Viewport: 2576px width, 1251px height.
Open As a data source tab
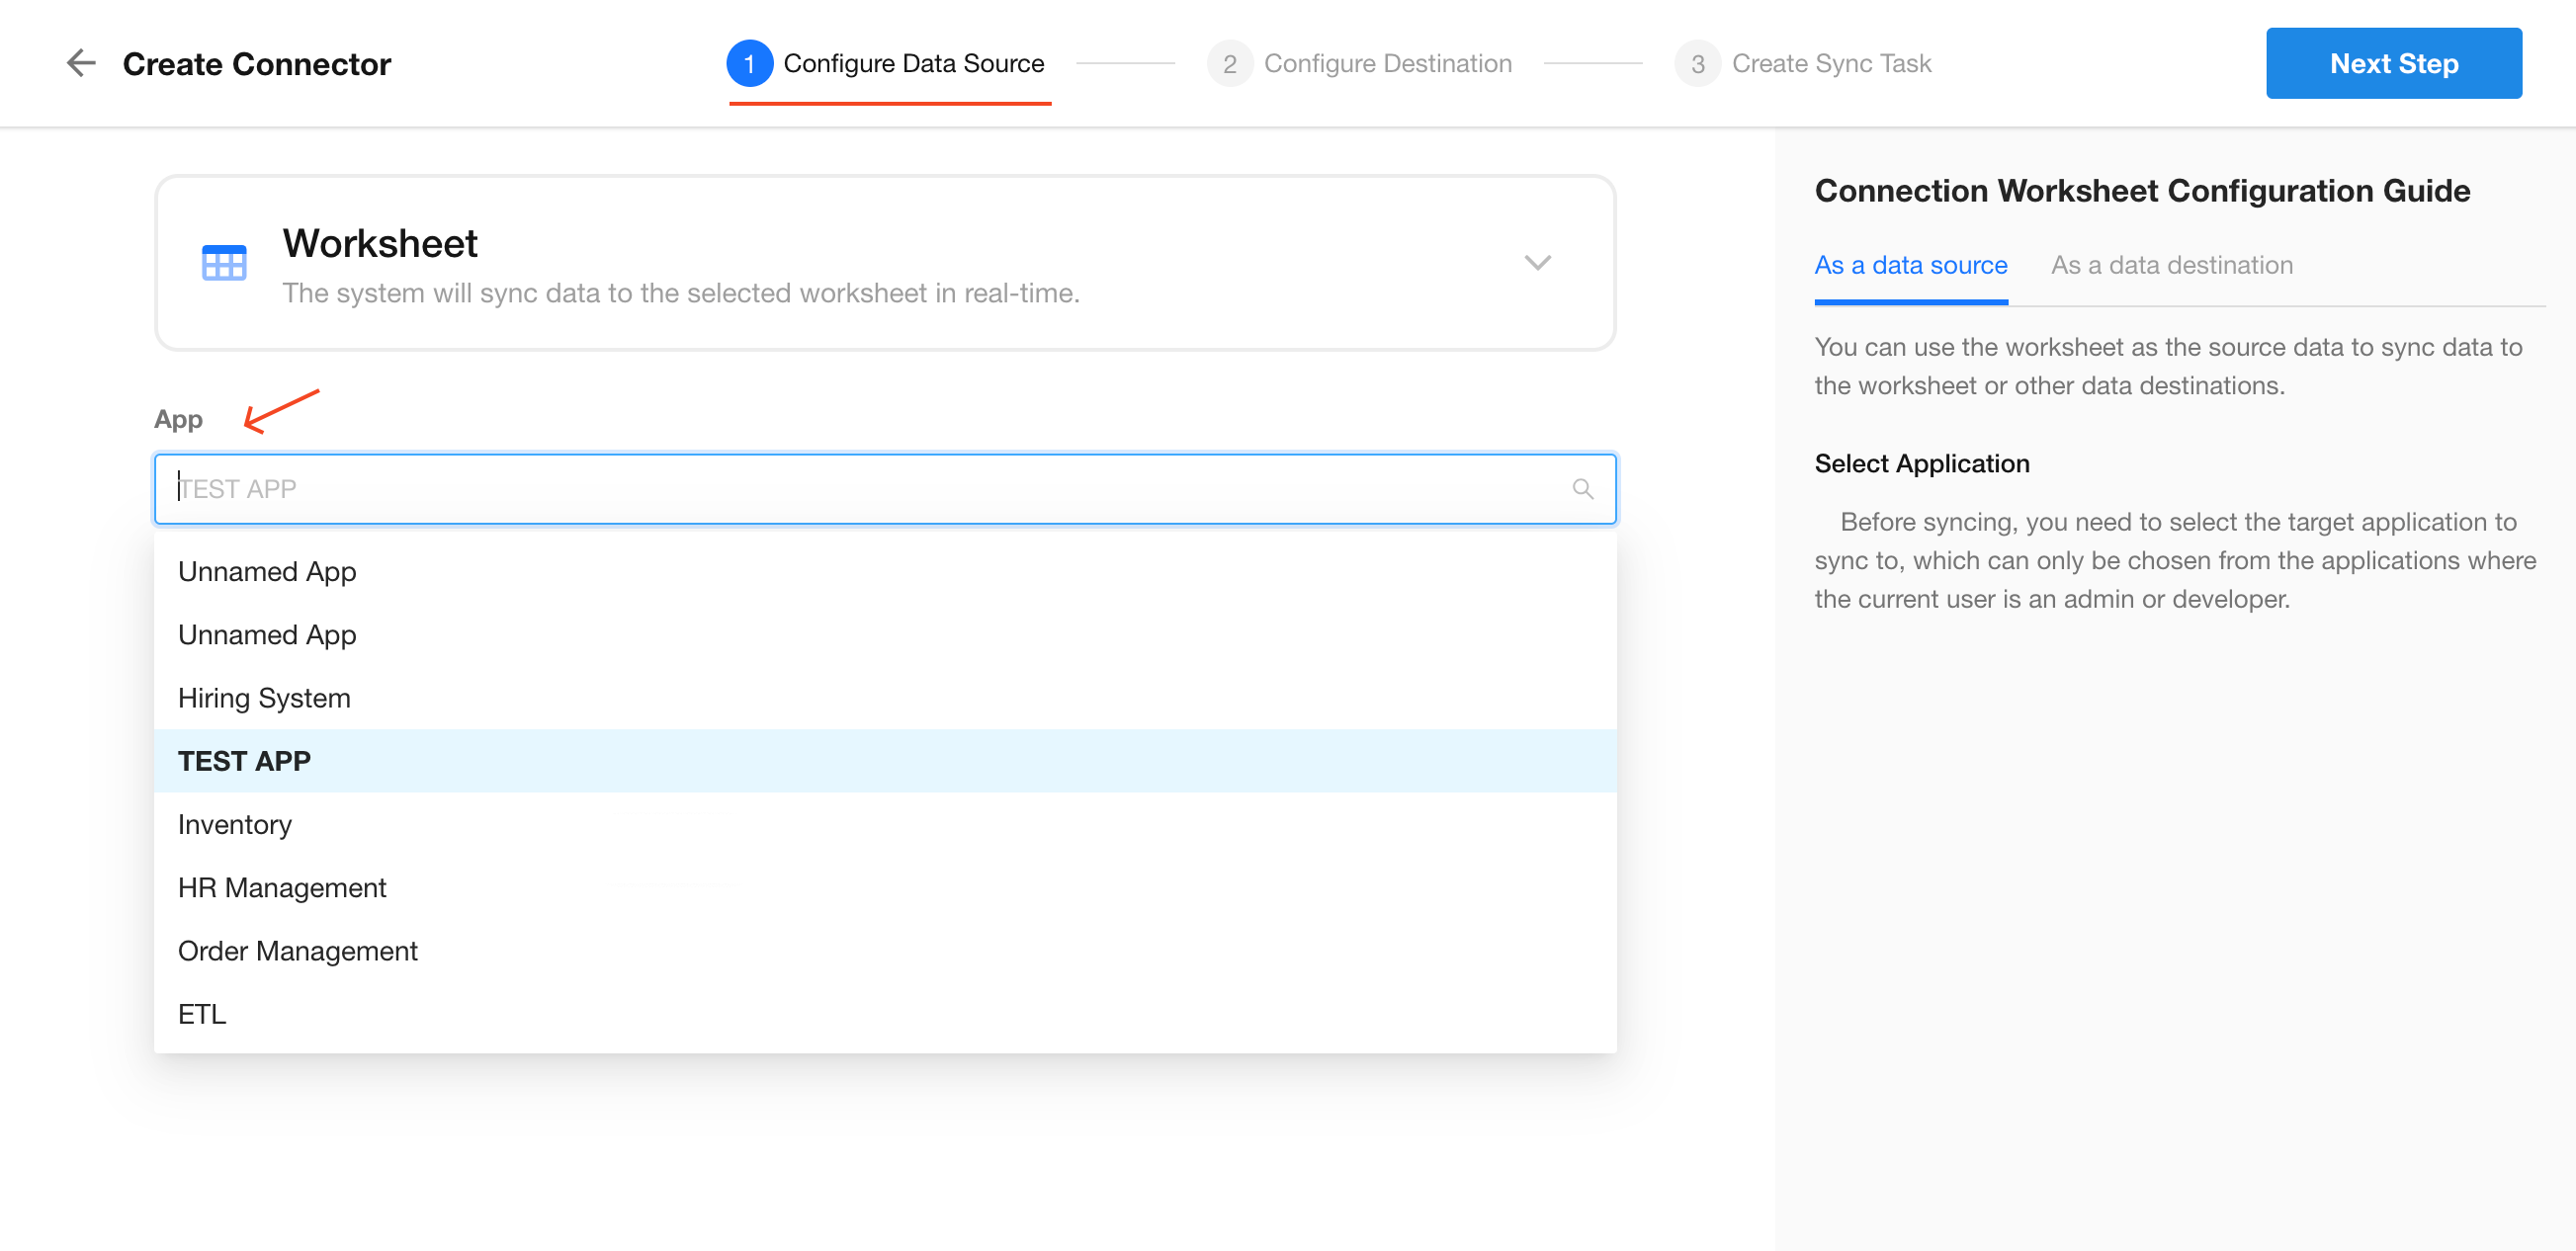tap(1910, 265)
